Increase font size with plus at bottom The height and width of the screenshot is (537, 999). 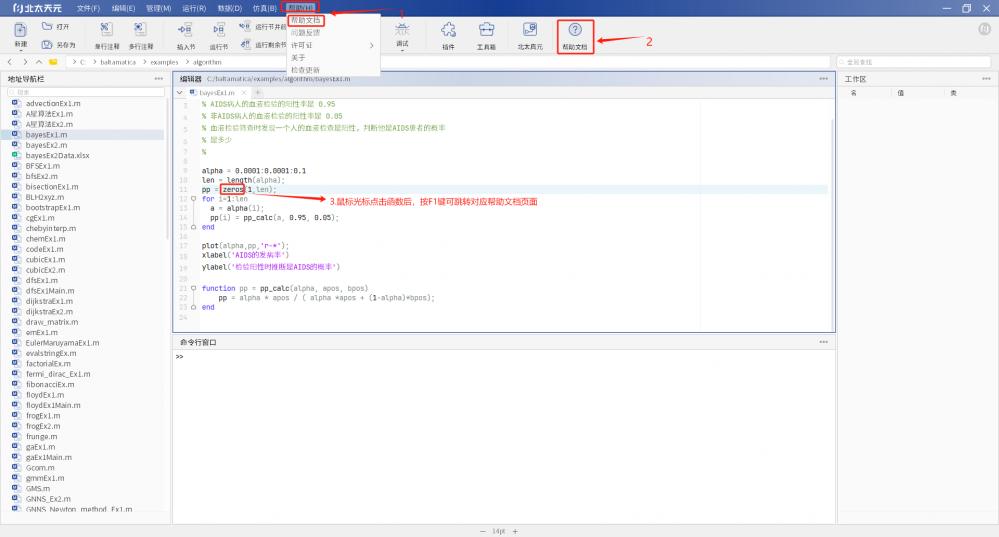(x=514, y=531)
